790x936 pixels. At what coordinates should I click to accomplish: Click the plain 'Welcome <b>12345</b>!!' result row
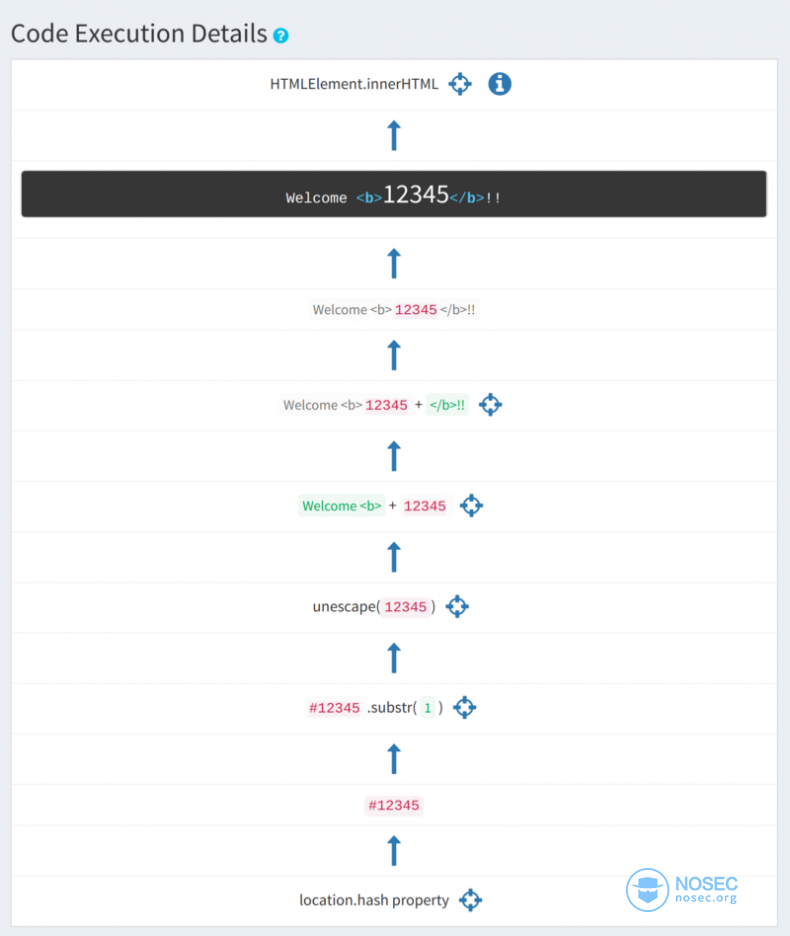pos(394,310)
